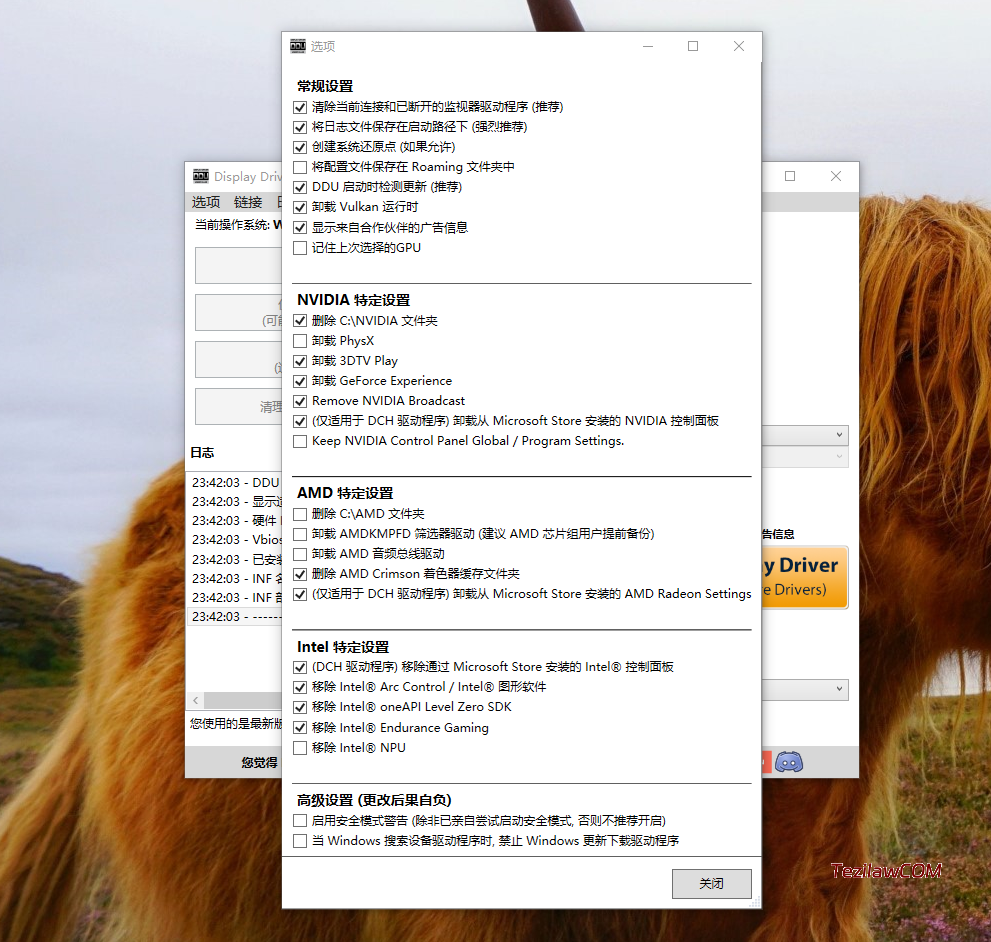Maximize the 选项 dialog window
The image size is (991, 942).
(693, 46)
